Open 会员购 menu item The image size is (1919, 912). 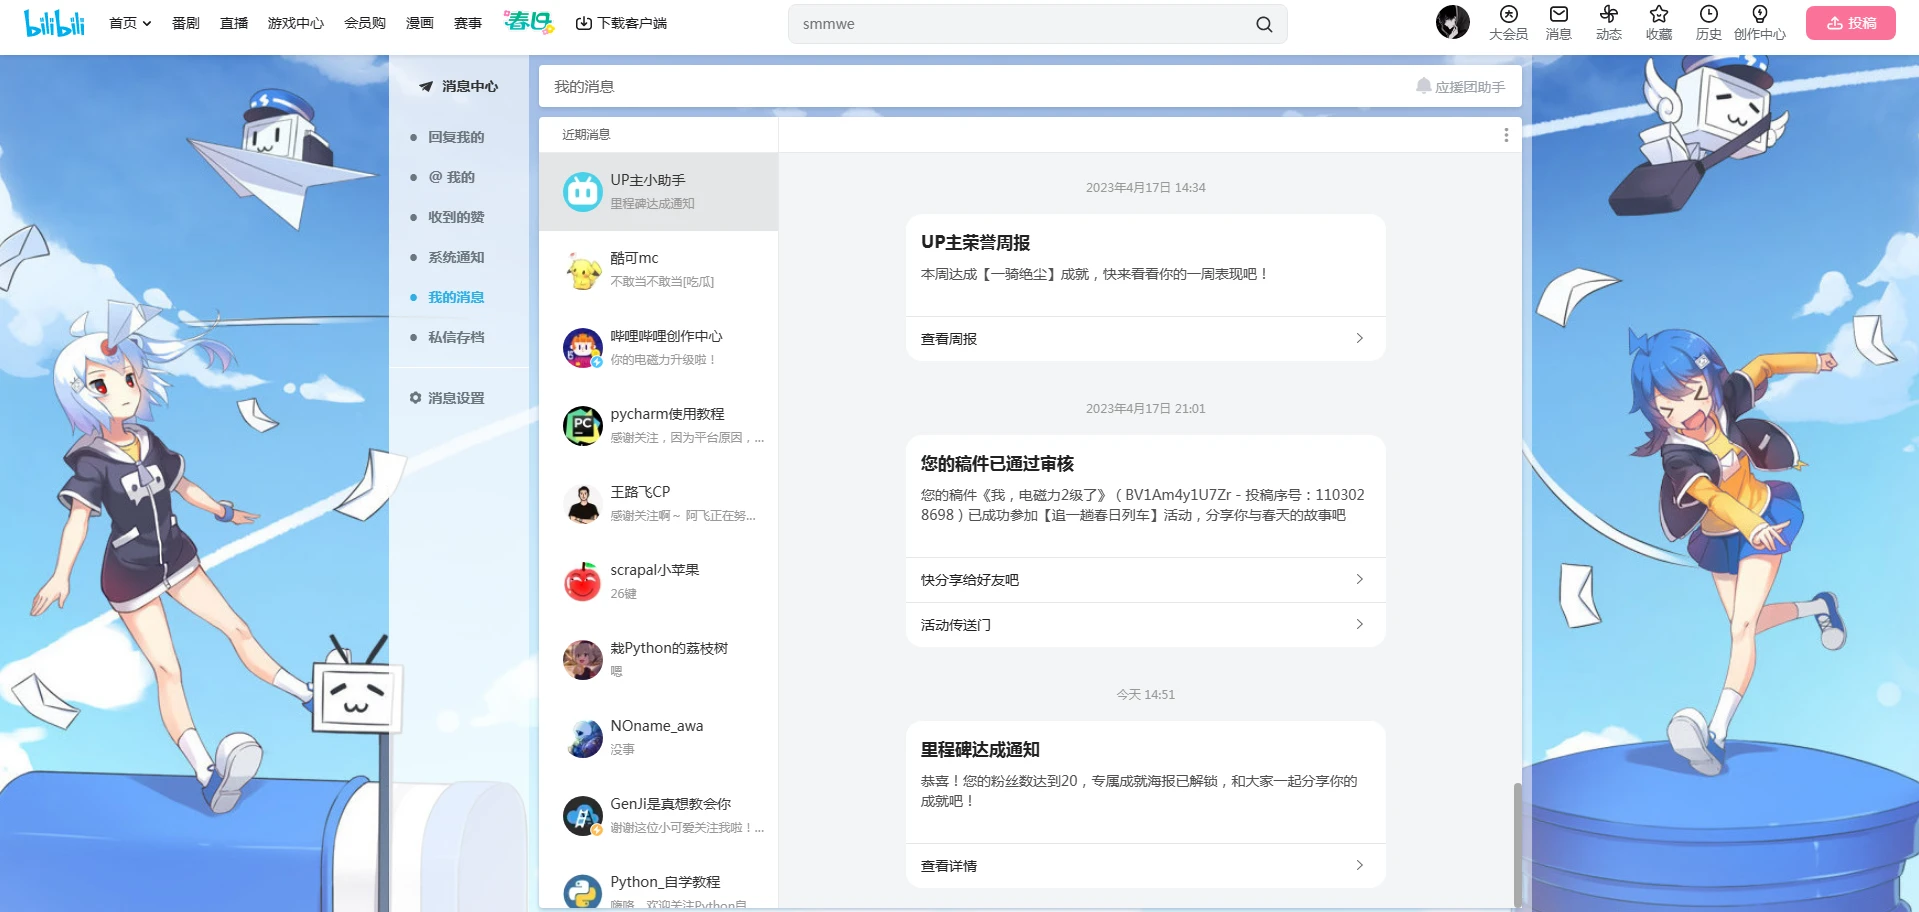[x=364, y=23]
